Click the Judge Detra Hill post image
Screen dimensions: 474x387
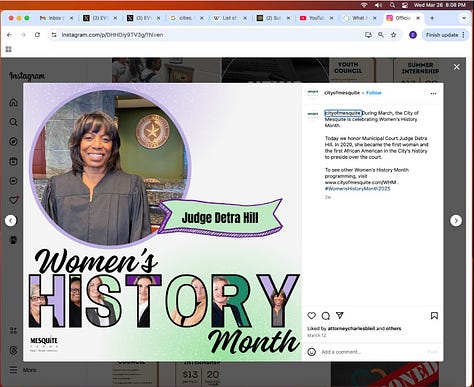point(162,222)
